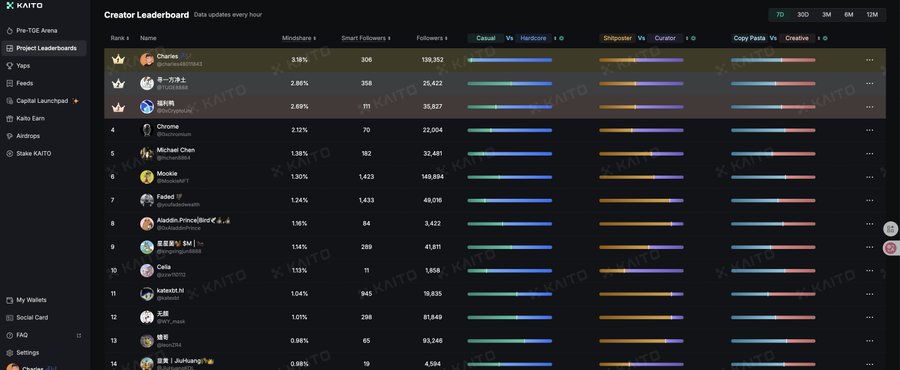Open the Feeds icon in sidebar
Screen dimensions: 900x370
10,83
